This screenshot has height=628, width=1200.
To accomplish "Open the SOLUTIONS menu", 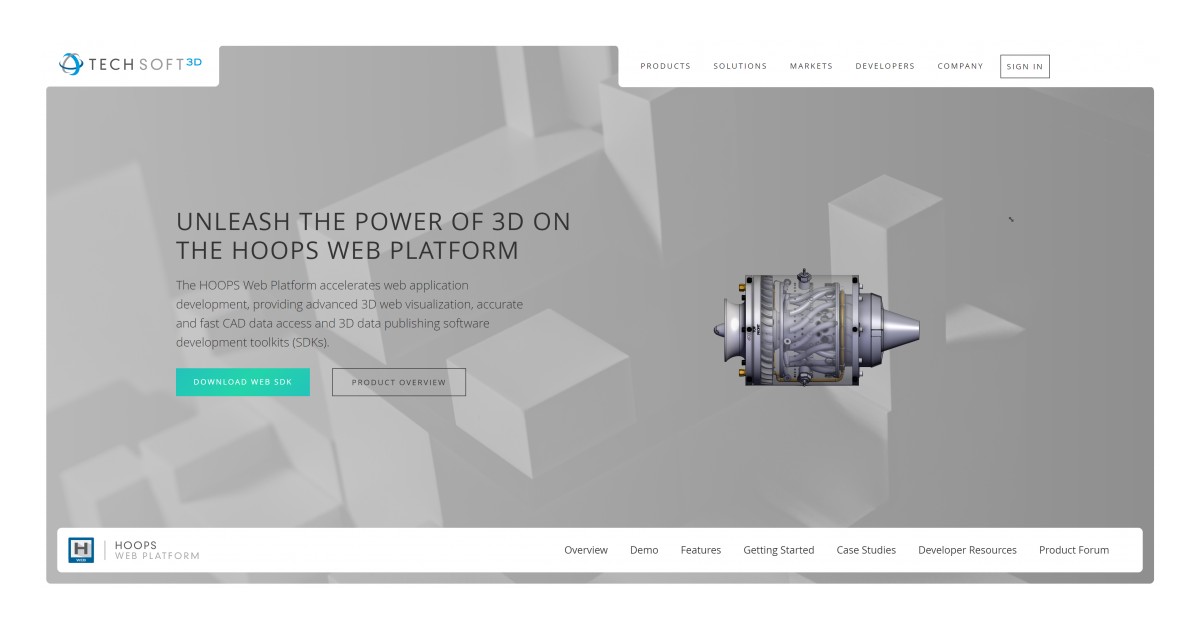I will pyautogui.click(x=740, y=66).
